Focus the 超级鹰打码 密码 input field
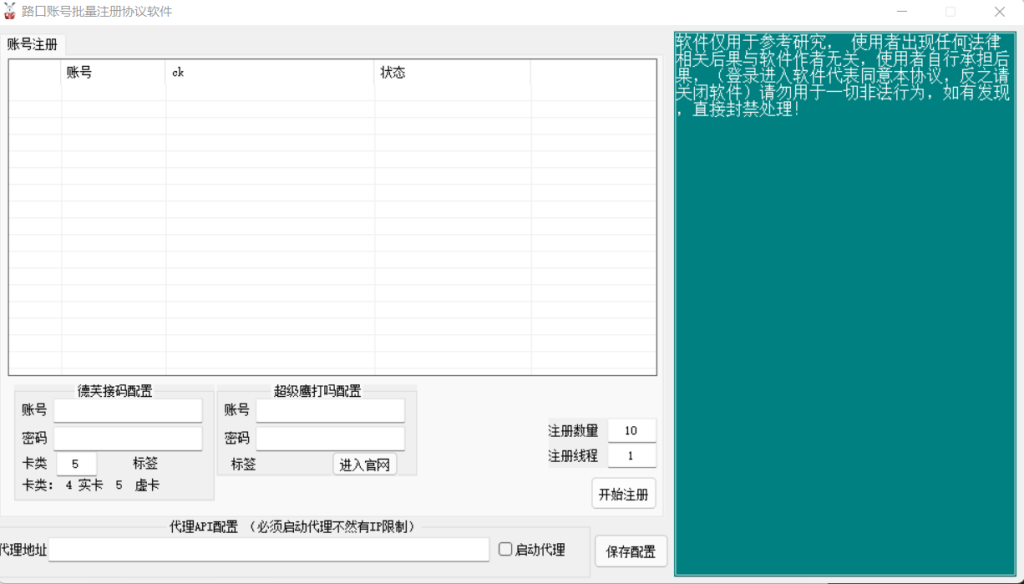Viewport: 1024px width, 584px height. coord(330,438)
